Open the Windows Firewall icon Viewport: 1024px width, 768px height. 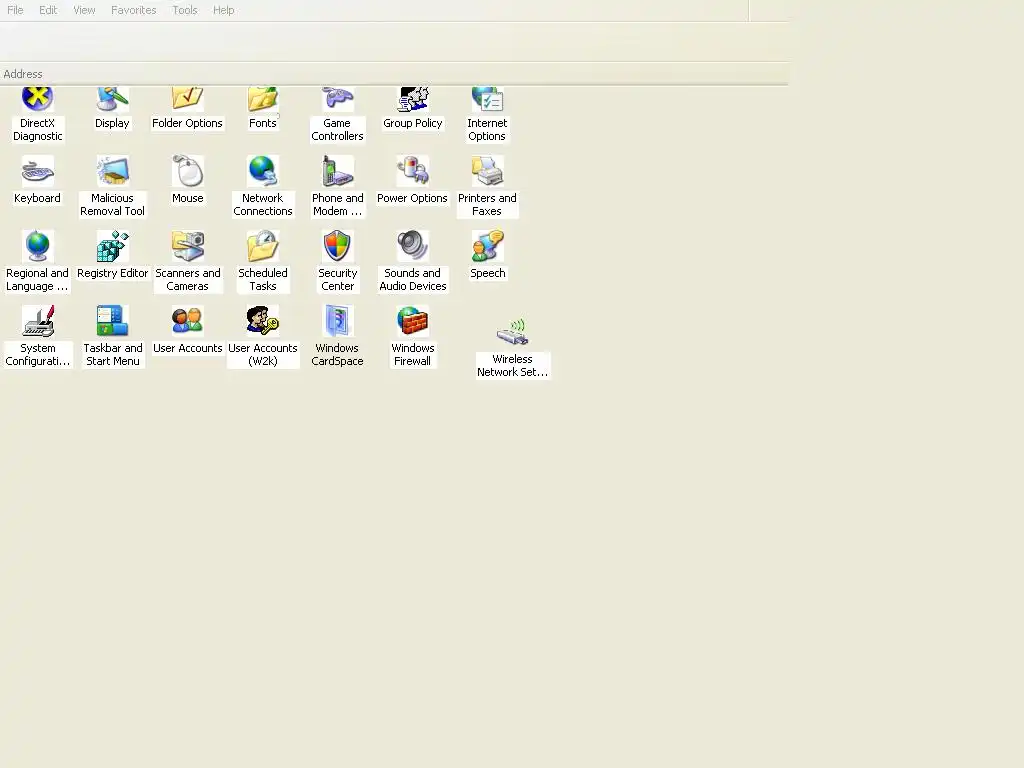click(x=413, y=321)
